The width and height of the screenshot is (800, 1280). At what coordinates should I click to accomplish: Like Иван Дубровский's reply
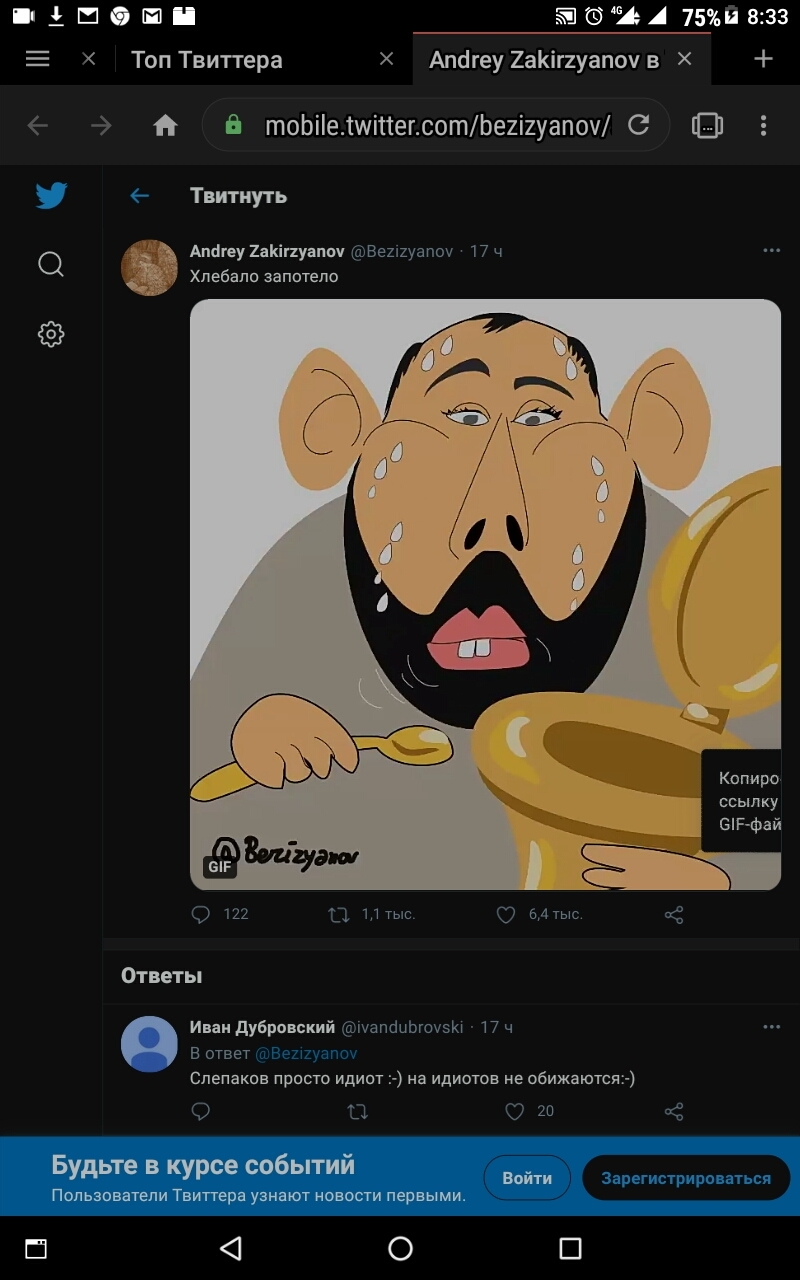(x=514, y=1111)
